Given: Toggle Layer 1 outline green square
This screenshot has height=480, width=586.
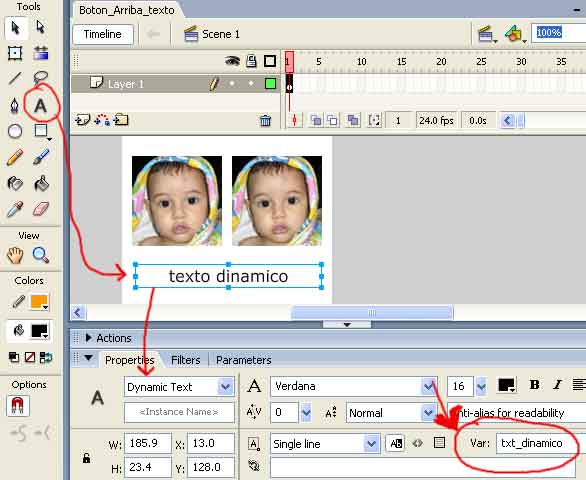Looking at the screenshot, I should coord(270,83).
